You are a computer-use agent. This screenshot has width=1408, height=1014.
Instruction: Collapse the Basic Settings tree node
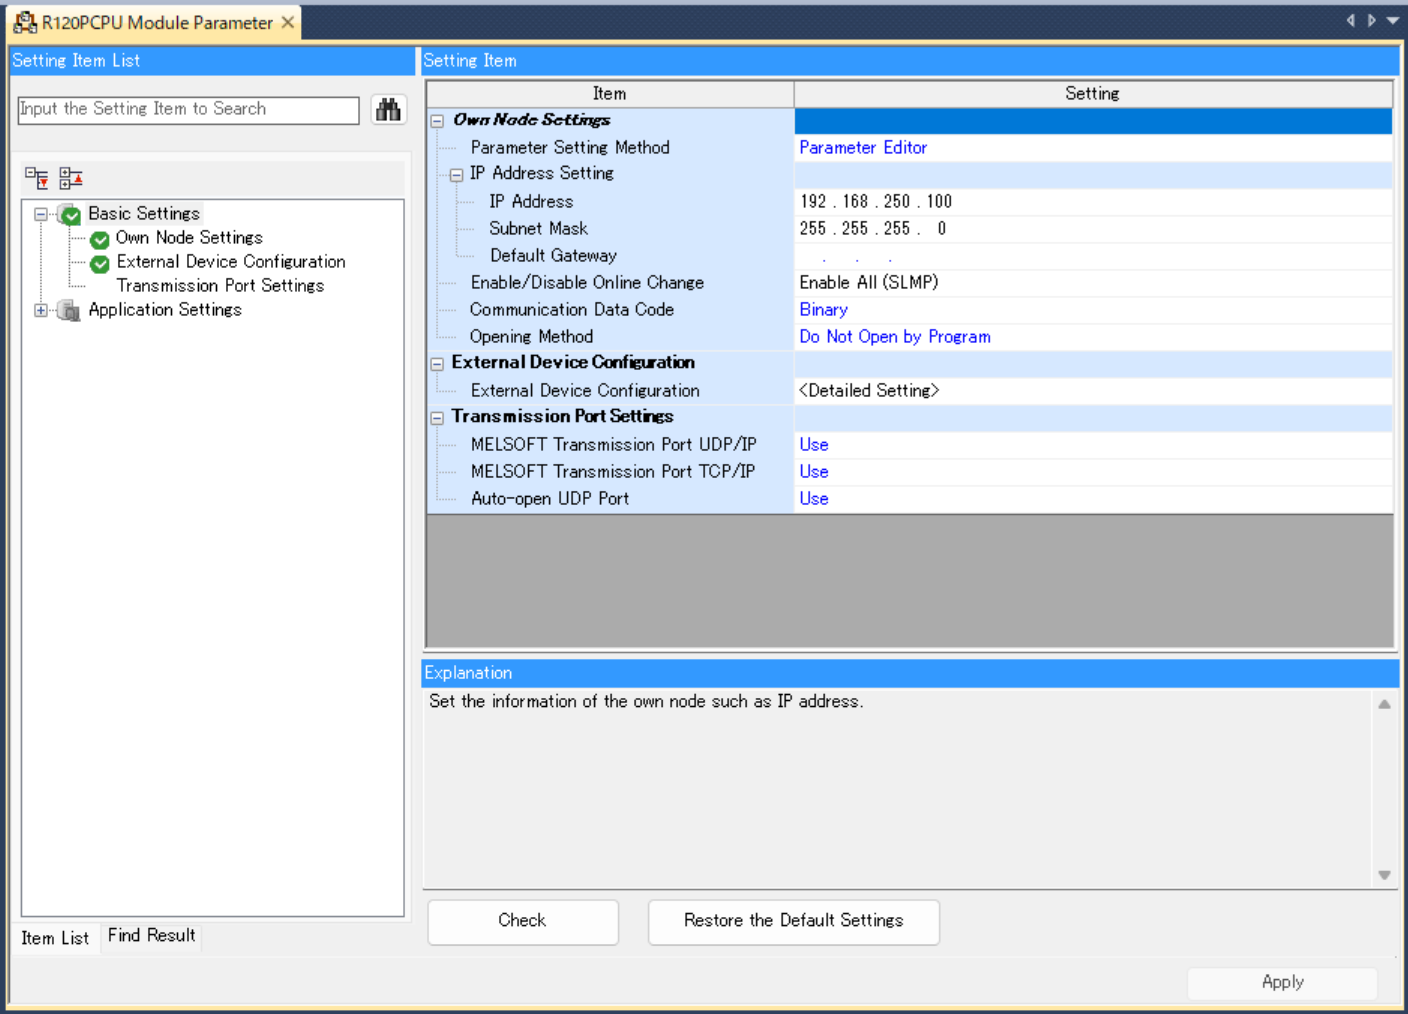pyautogui.click(x=41, y=214)
